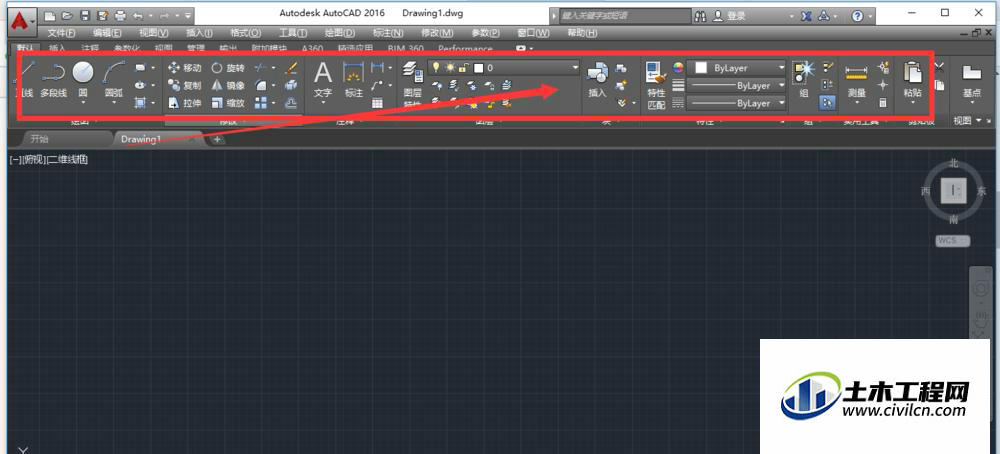Select the Polyline (多段线) tool
Screen dimensions: 1000x454
pyautogui.click(x=54, y=80)
